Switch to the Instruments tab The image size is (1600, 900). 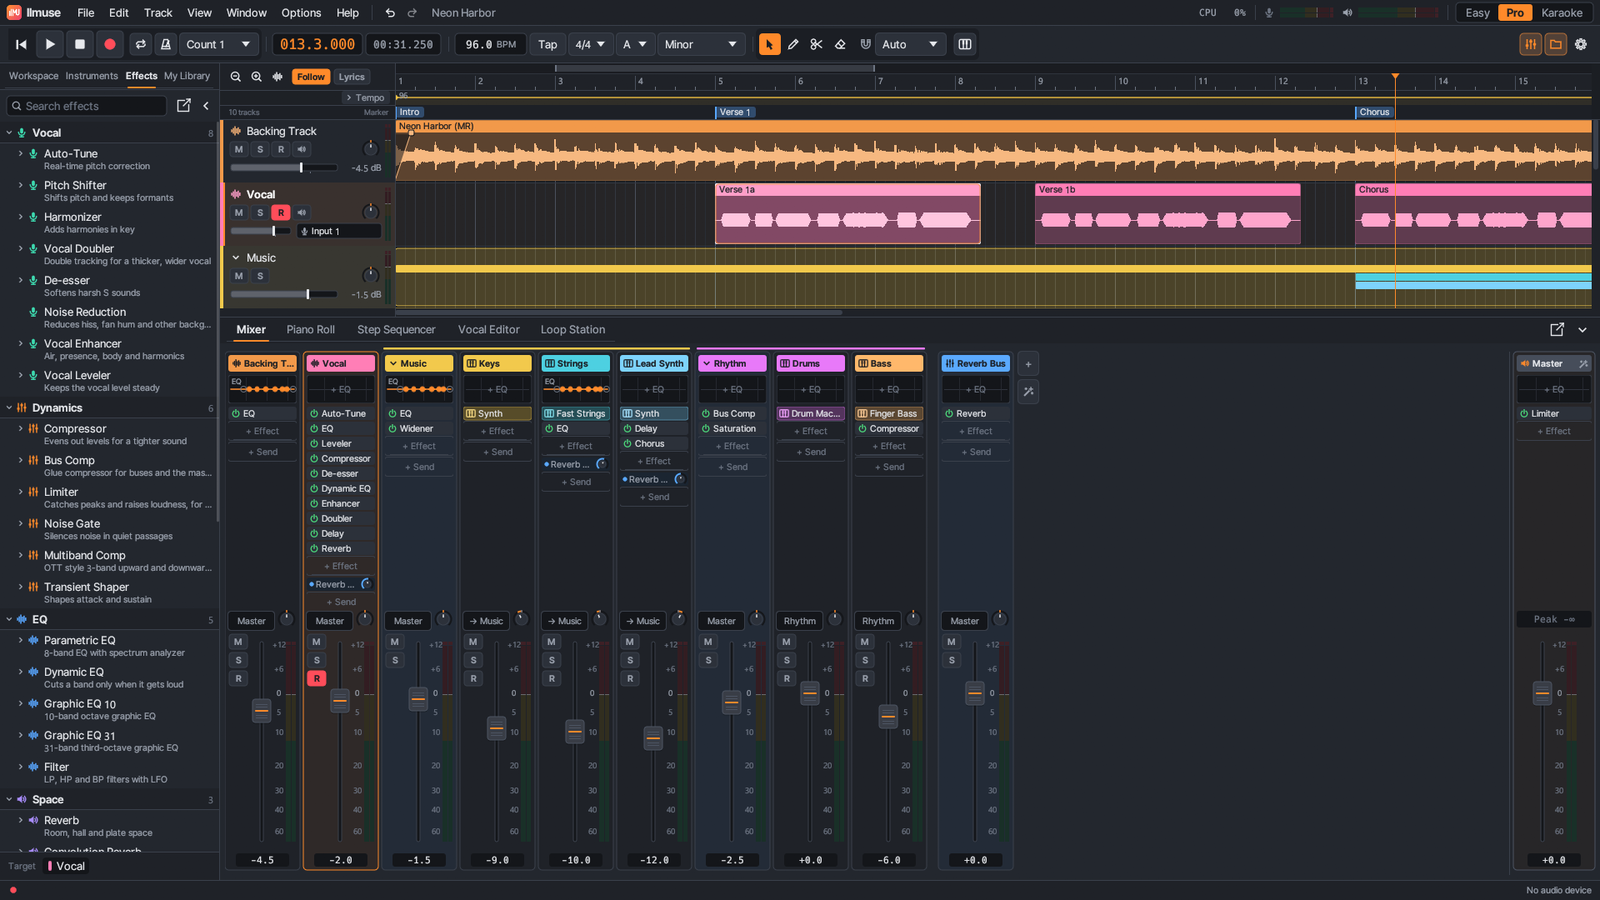point(91,76)
